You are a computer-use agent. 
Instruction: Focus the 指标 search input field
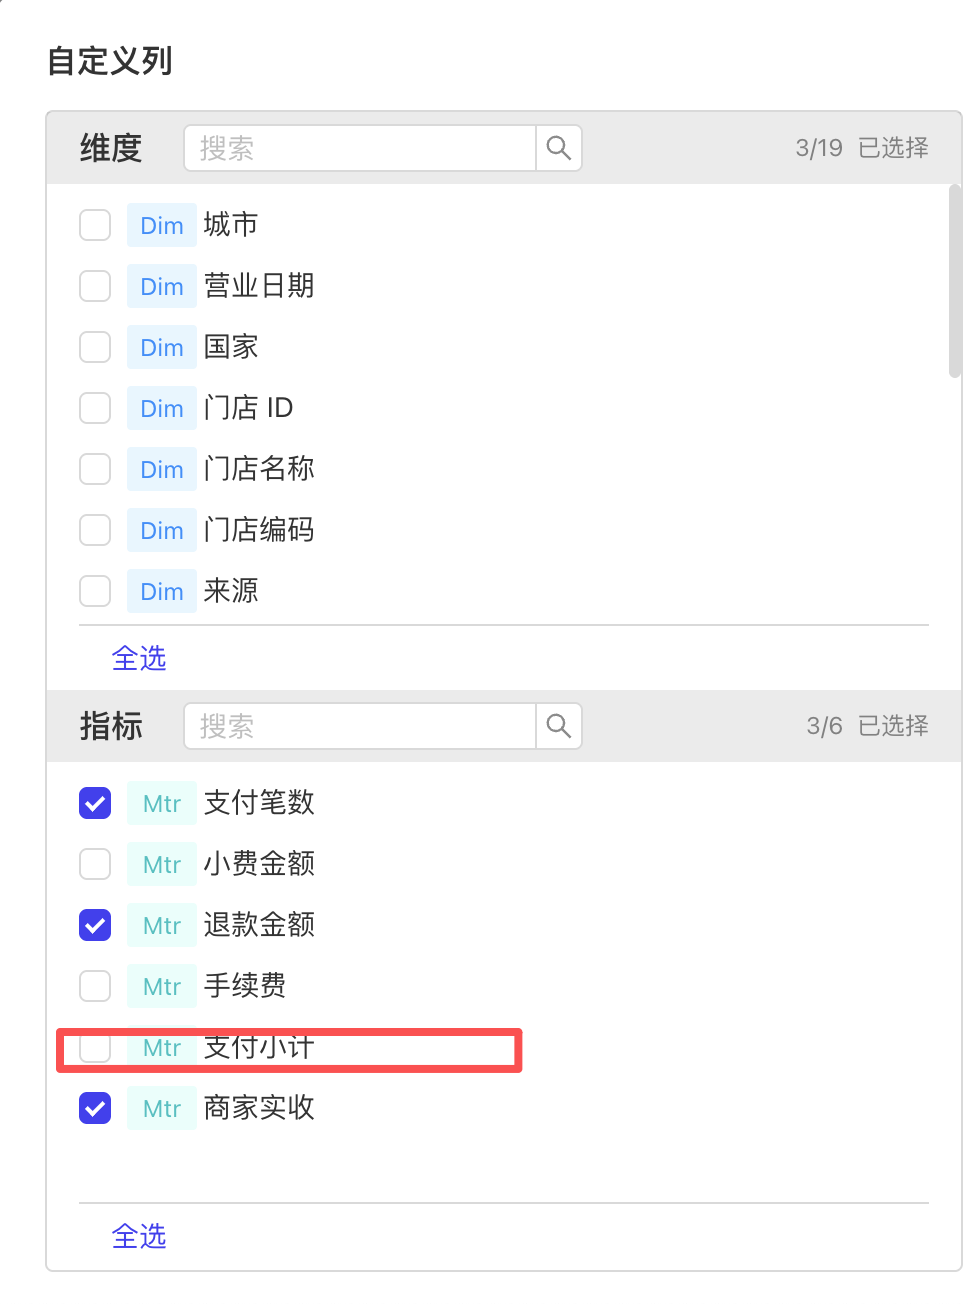[360, 726]
